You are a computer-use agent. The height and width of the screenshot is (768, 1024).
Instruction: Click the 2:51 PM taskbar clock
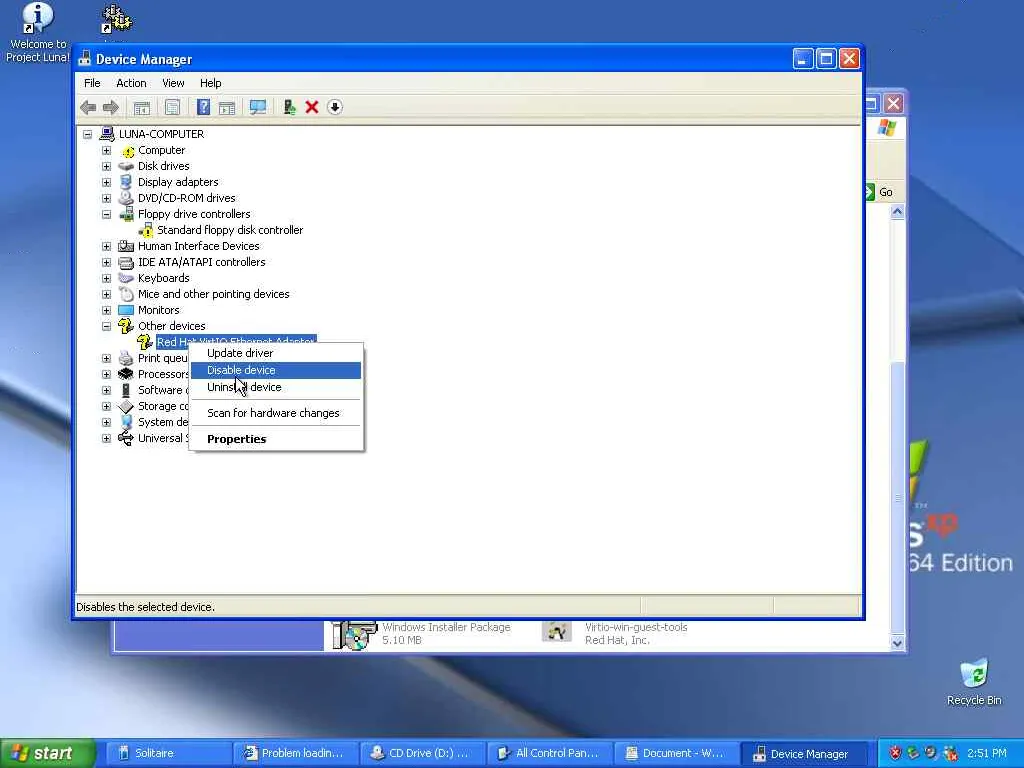(x=987, y=753)
